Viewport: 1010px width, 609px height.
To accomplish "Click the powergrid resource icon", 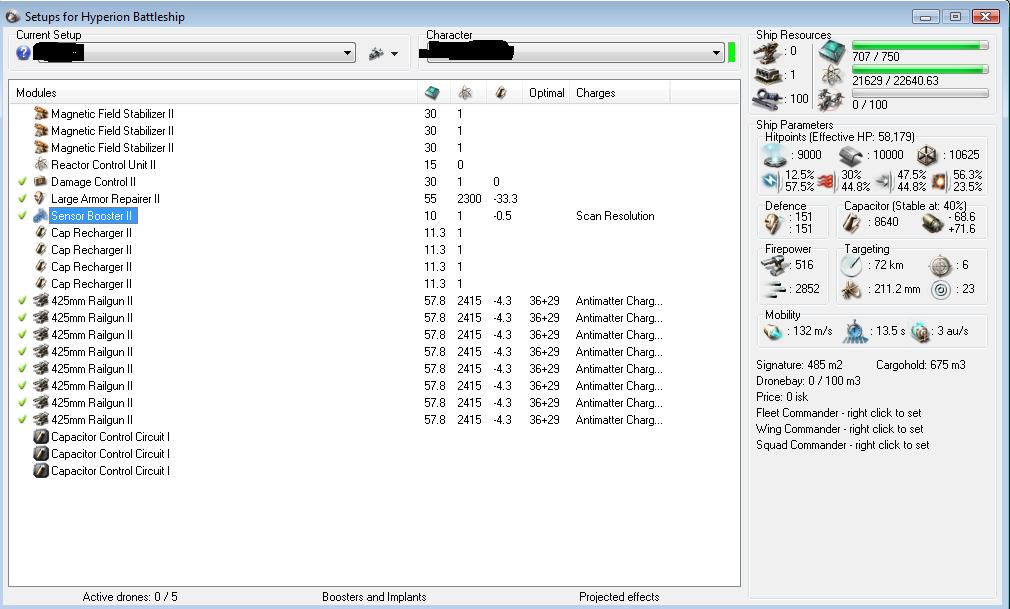I will (833, 76).
